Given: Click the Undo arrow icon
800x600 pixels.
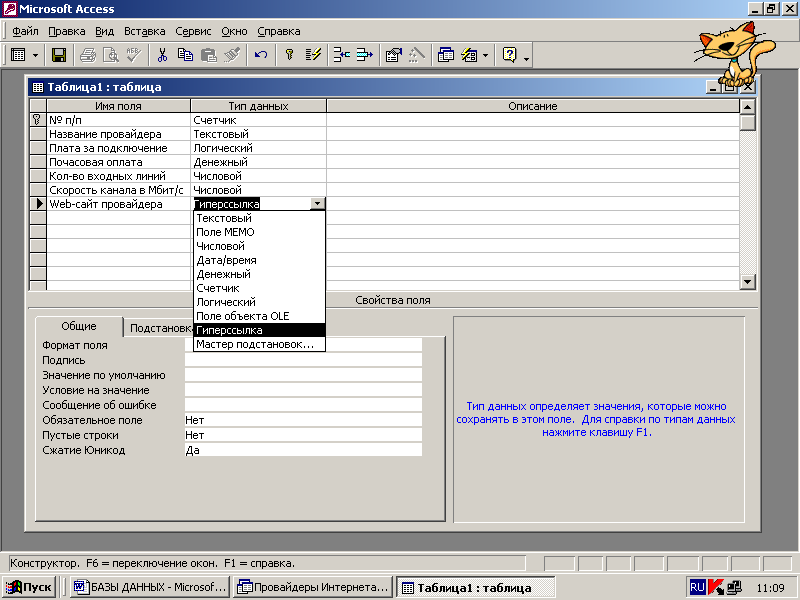Looking at the screenshot, I should click(x=261, y=55).
